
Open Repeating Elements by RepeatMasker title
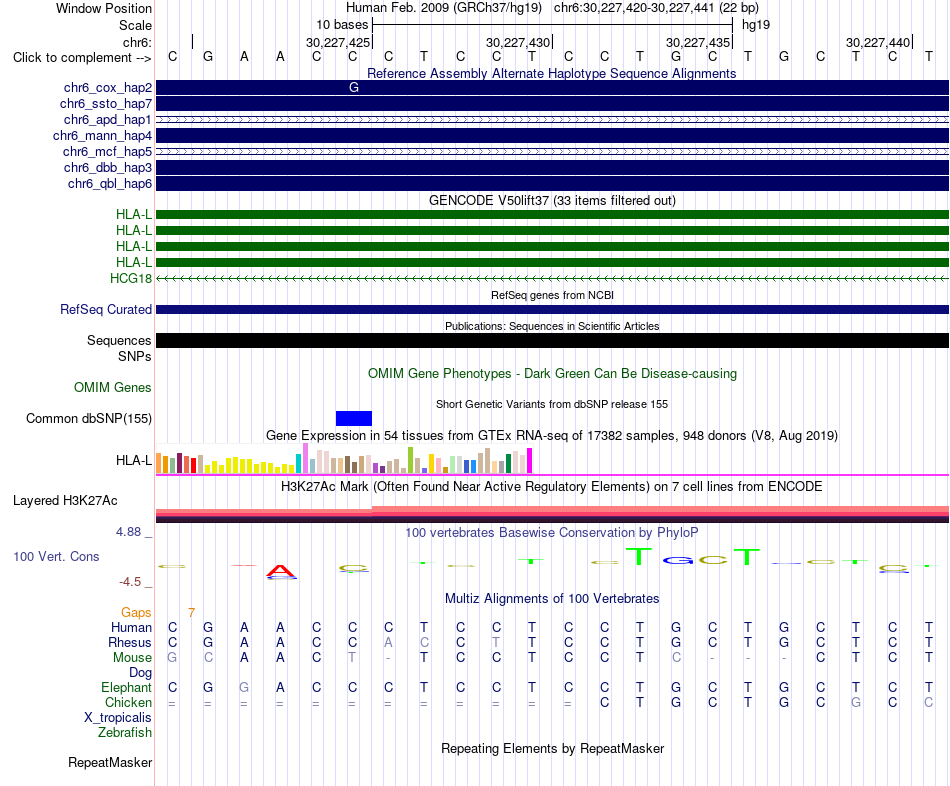click(x=552, y=748)
